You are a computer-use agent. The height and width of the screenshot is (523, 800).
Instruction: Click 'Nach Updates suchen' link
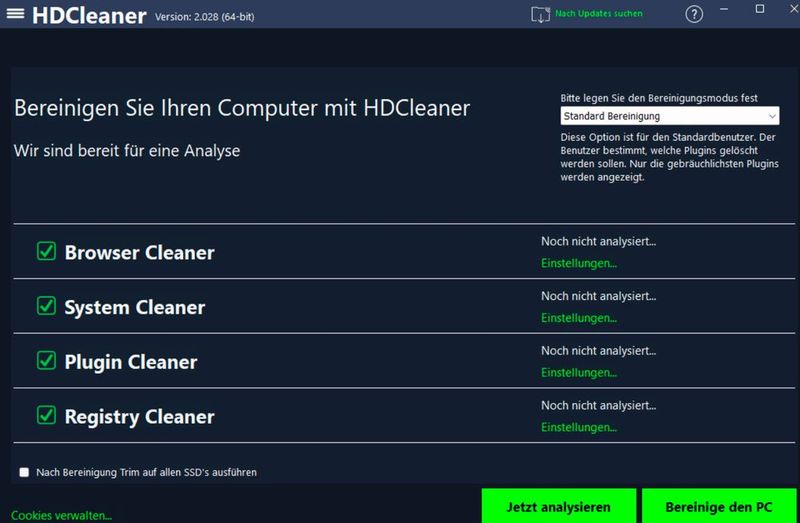tap(598, 14)
